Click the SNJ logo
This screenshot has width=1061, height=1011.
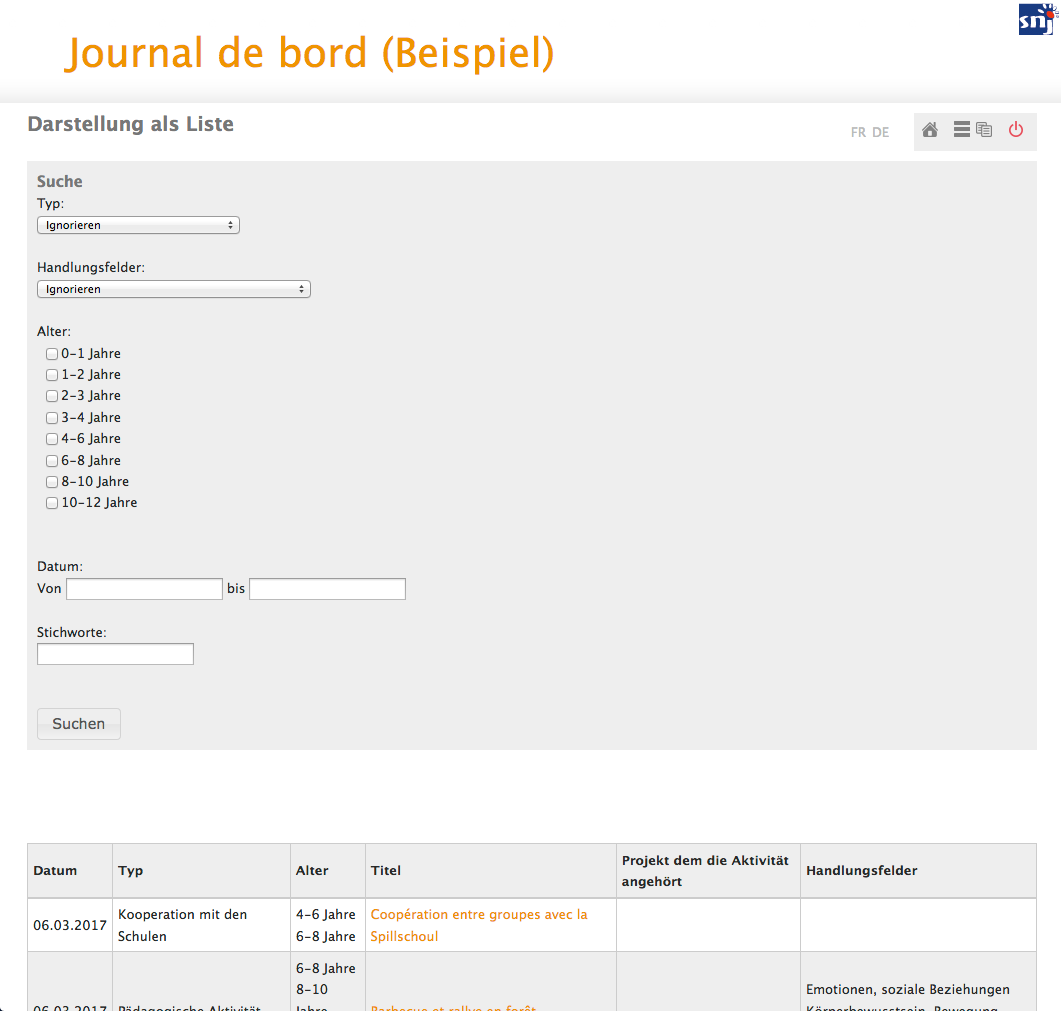pyautogui.click(x=1037, y=19)
